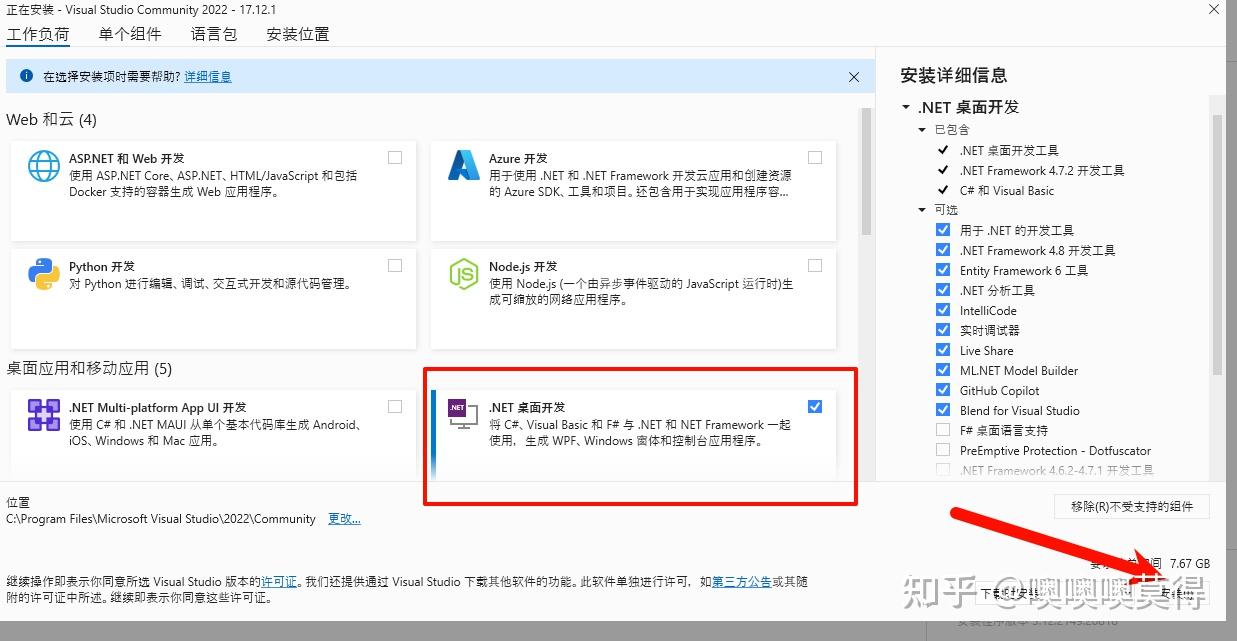The height and width of the screenshot is (641, 1237).
Task: Click the 7.67 GB space value
Action: [x=1190, y=563]
